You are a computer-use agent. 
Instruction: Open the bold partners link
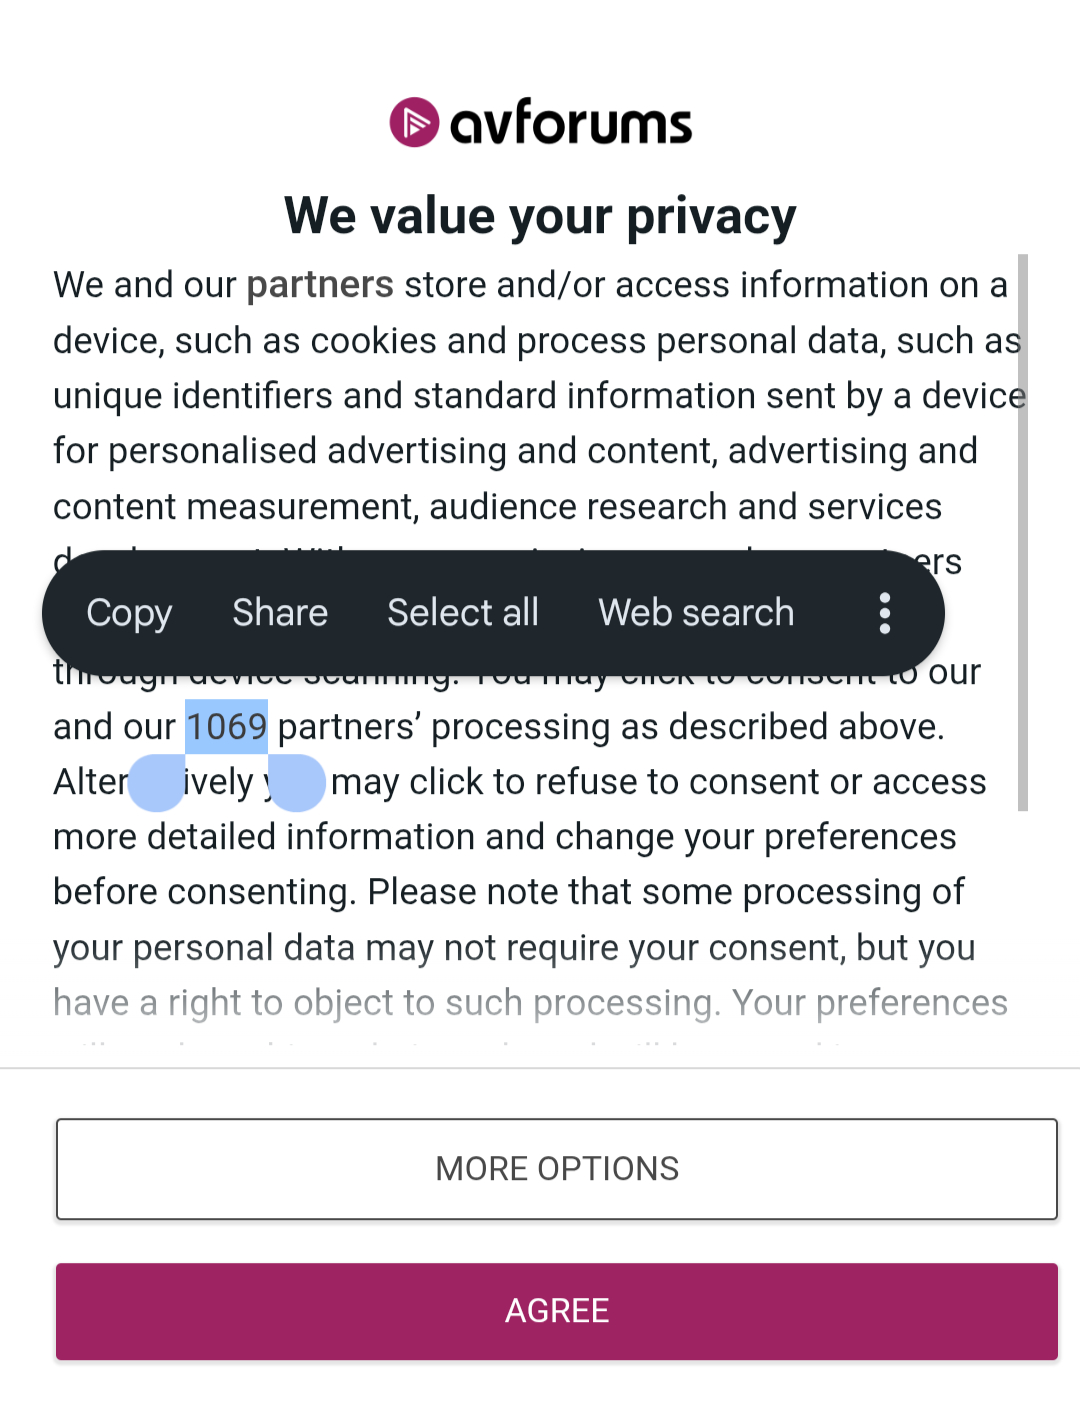tap(320, 285)
